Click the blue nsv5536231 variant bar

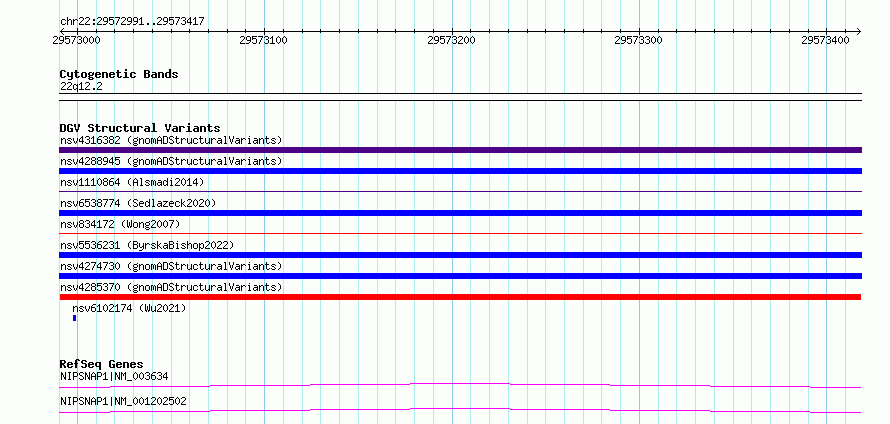(460, 255)
